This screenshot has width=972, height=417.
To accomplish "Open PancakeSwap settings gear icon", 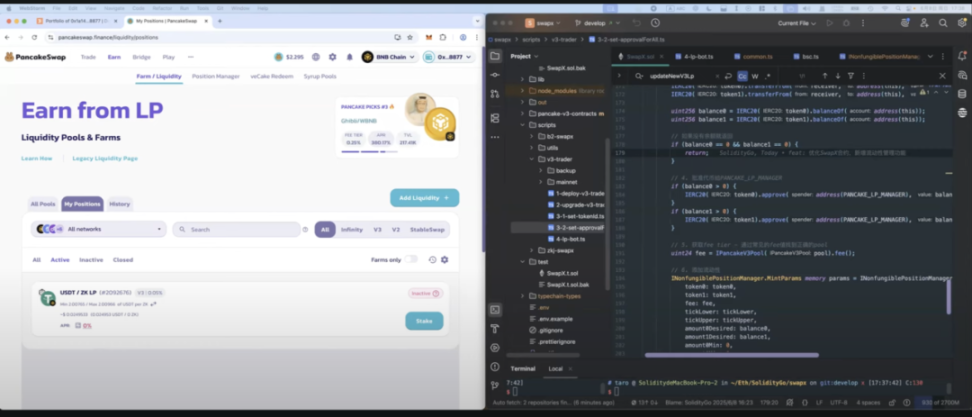I will click(x=332, y=57).
